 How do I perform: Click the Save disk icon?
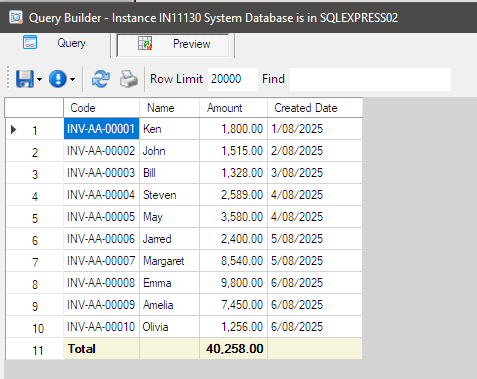[25, 79]
